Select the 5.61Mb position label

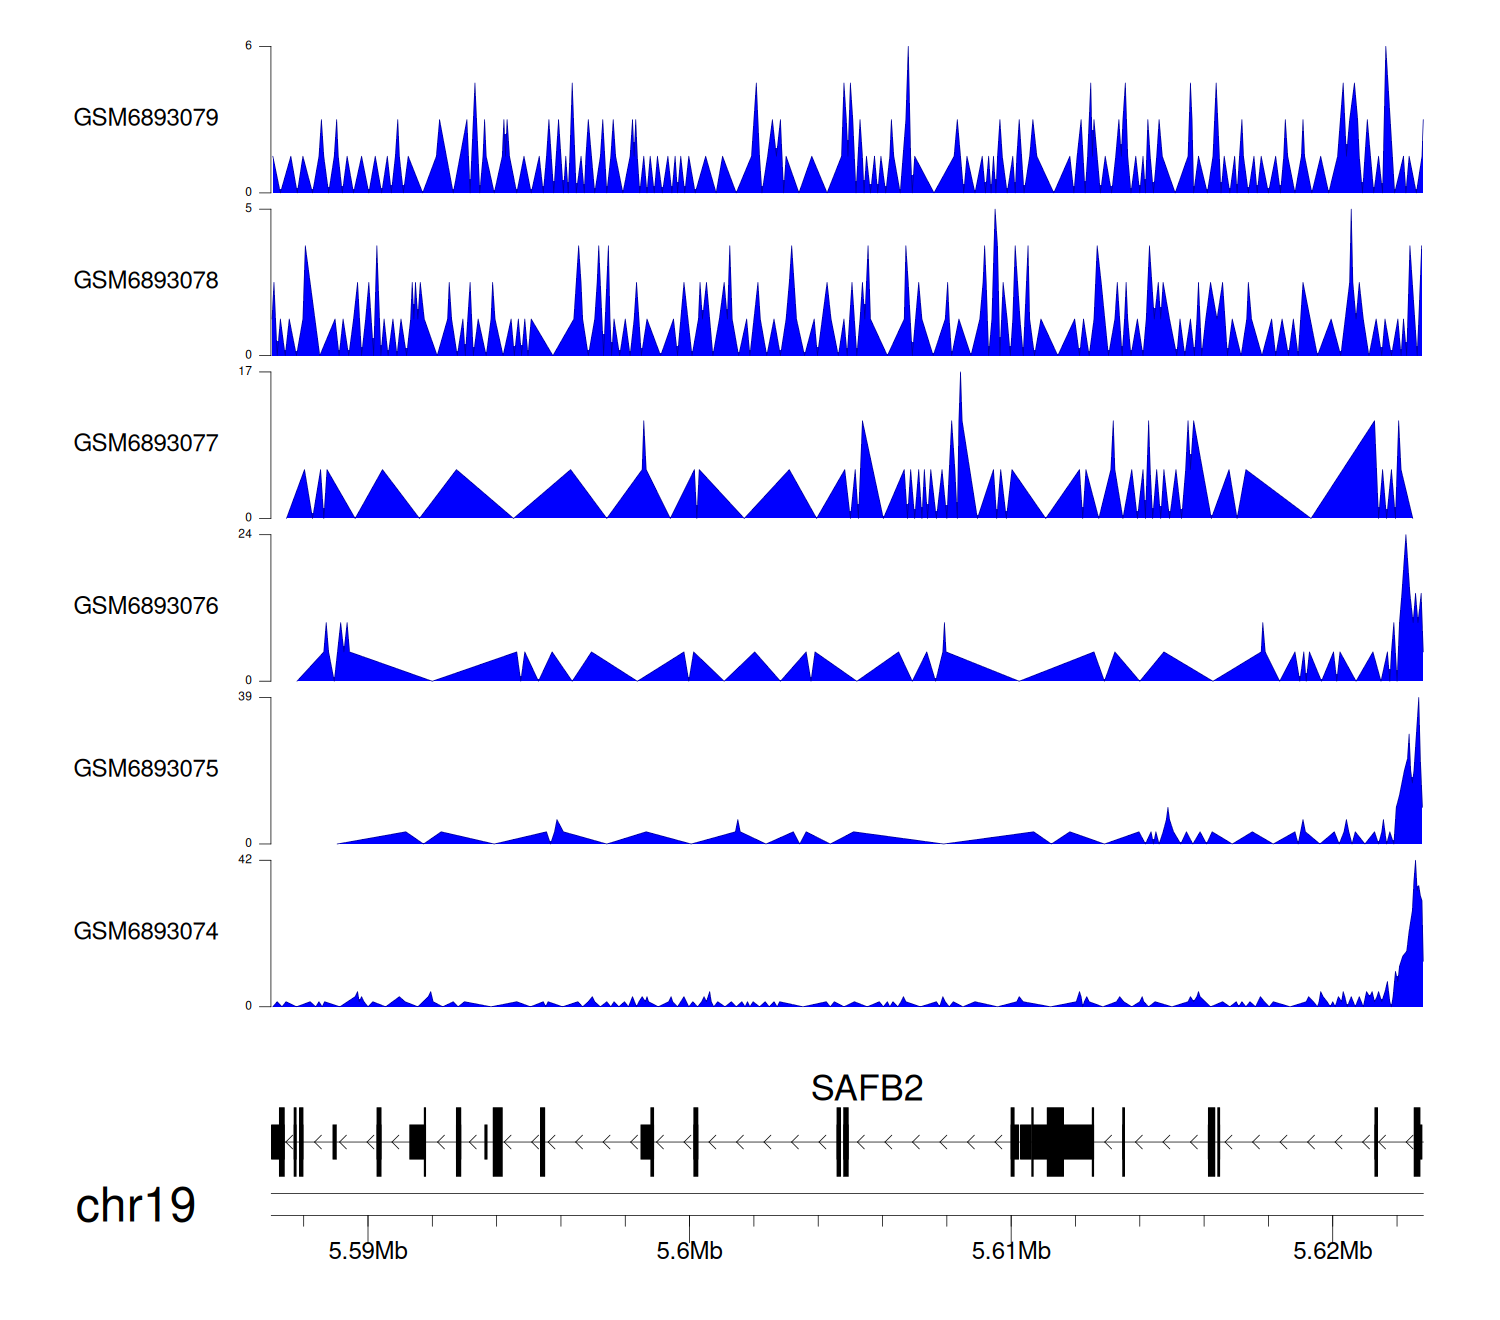1011,1251
